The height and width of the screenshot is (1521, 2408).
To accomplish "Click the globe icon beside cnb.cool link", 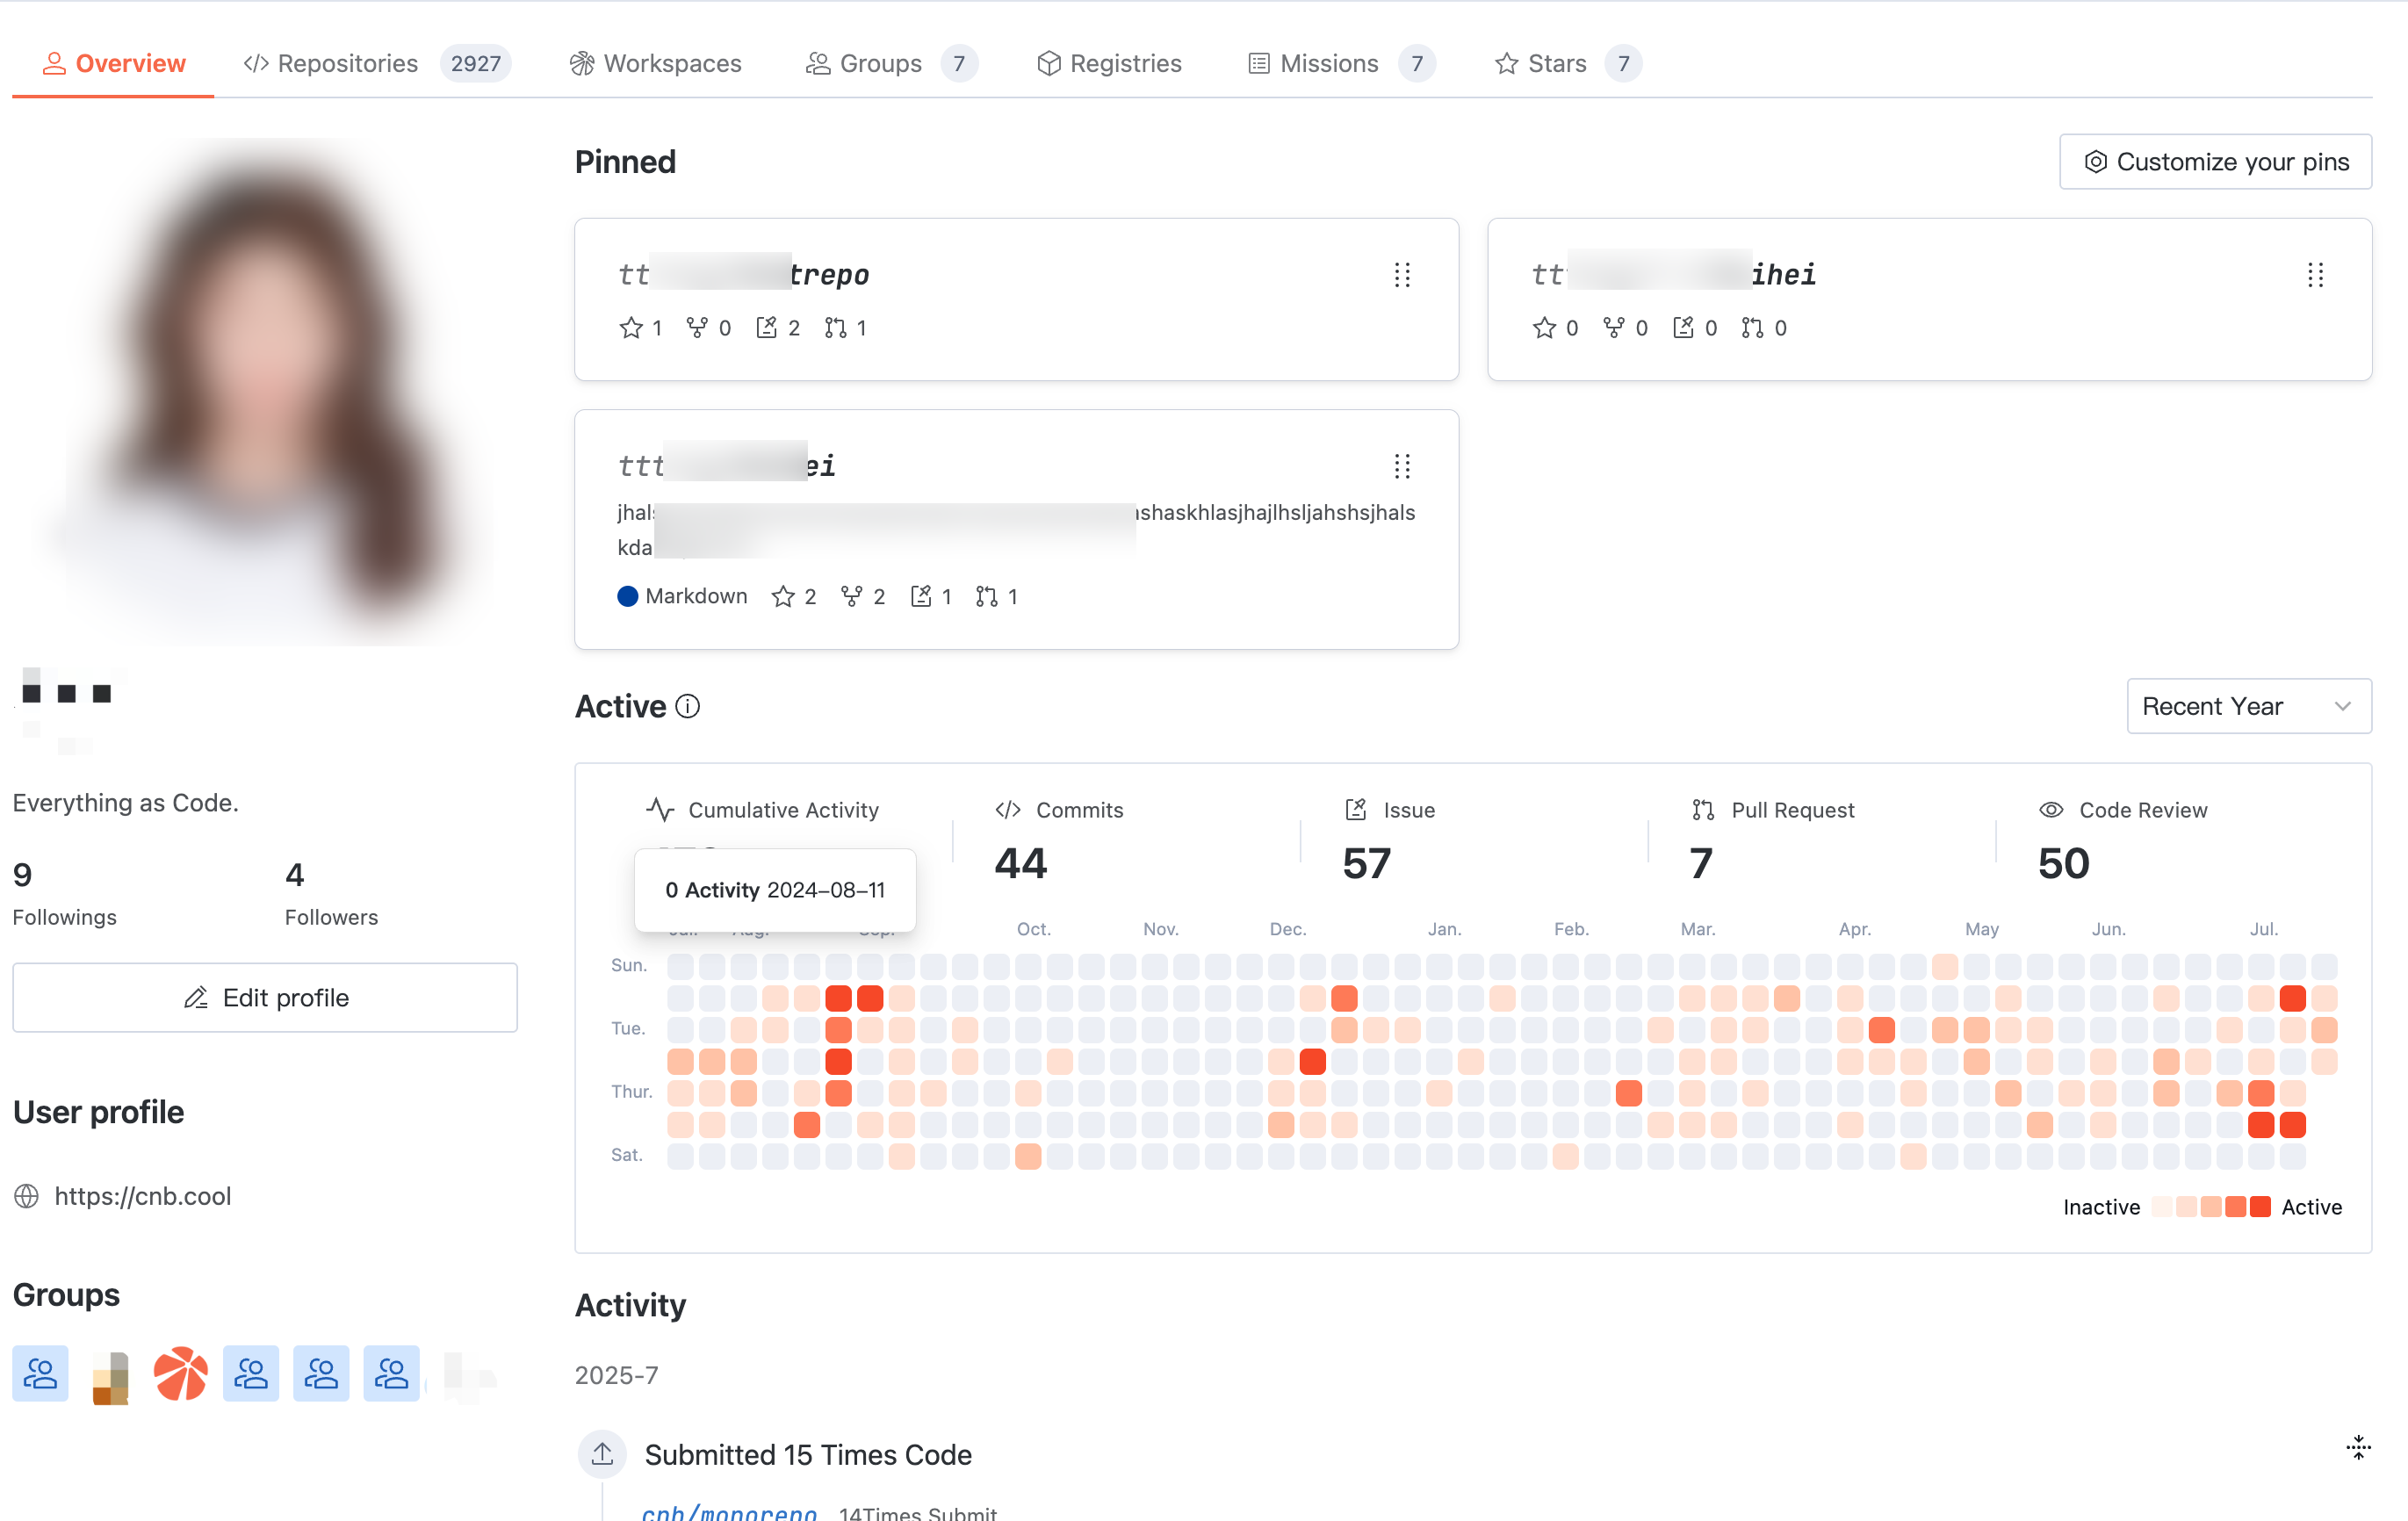I will [x=27, y=1196].
